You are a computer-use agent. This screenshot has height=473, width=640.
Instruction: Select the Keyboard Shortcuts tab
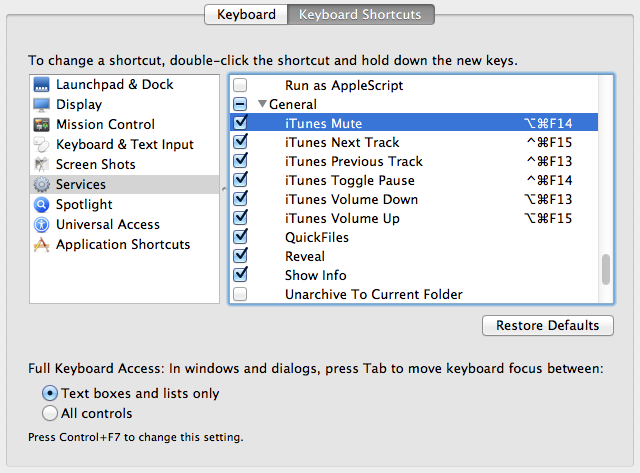(361, 15)
